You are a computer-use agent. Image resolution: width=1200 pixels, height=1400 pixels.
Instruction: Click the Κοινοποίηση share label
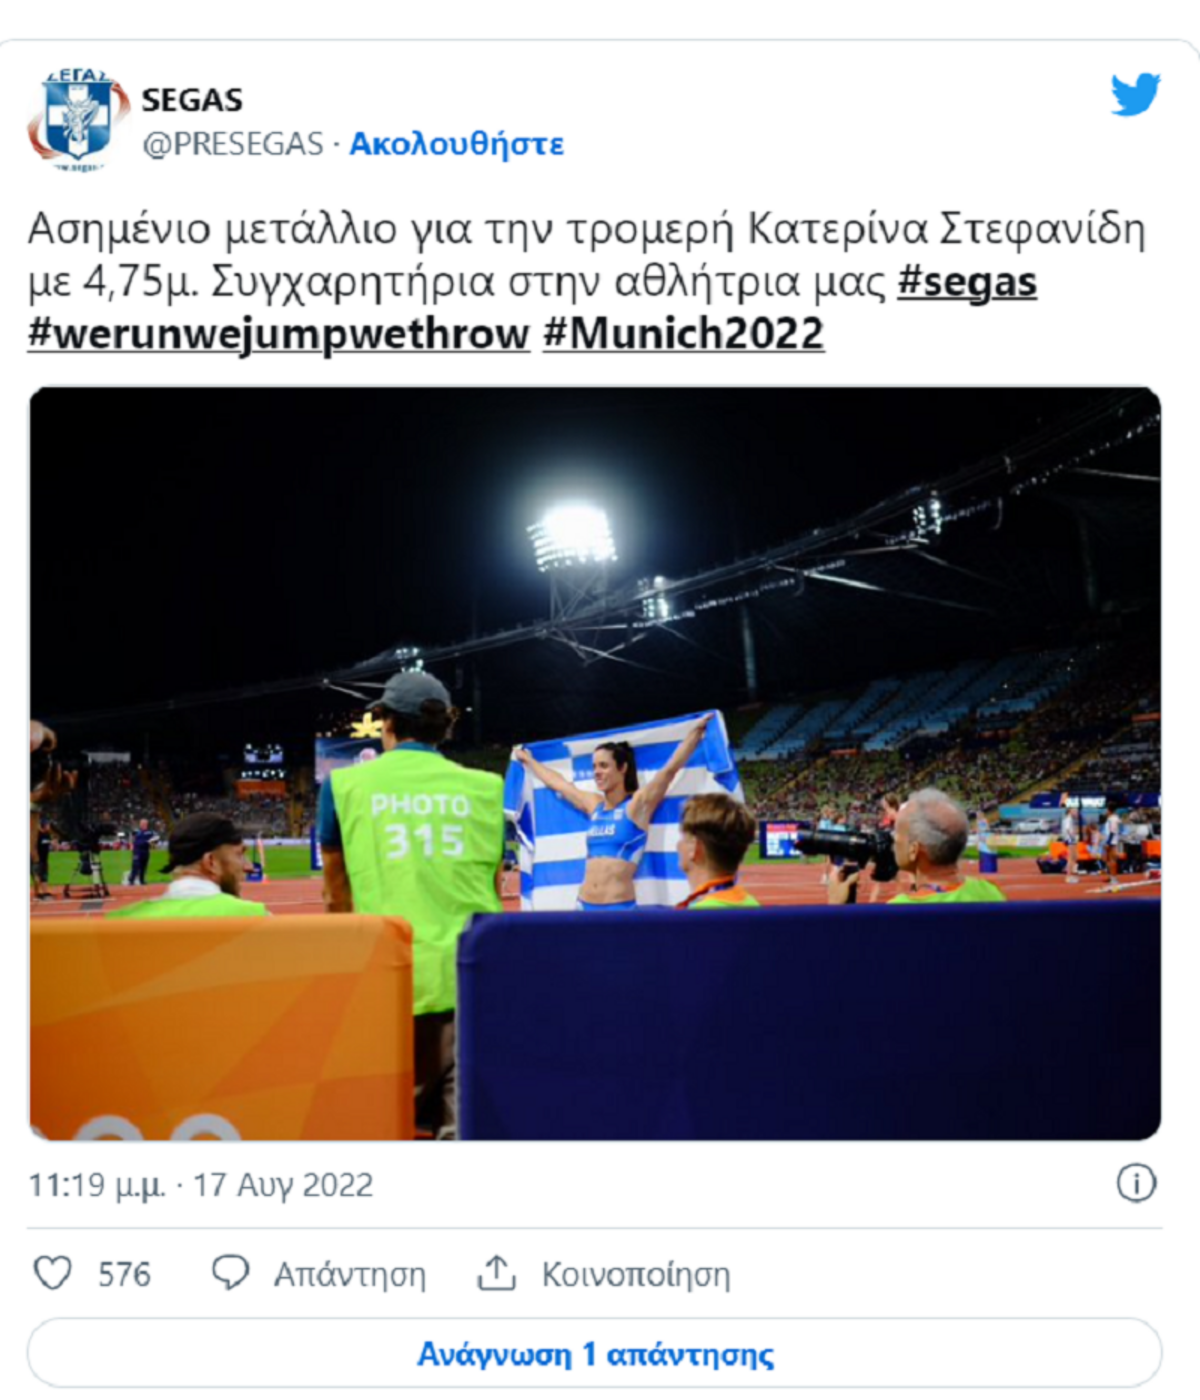coord(636,1274)
